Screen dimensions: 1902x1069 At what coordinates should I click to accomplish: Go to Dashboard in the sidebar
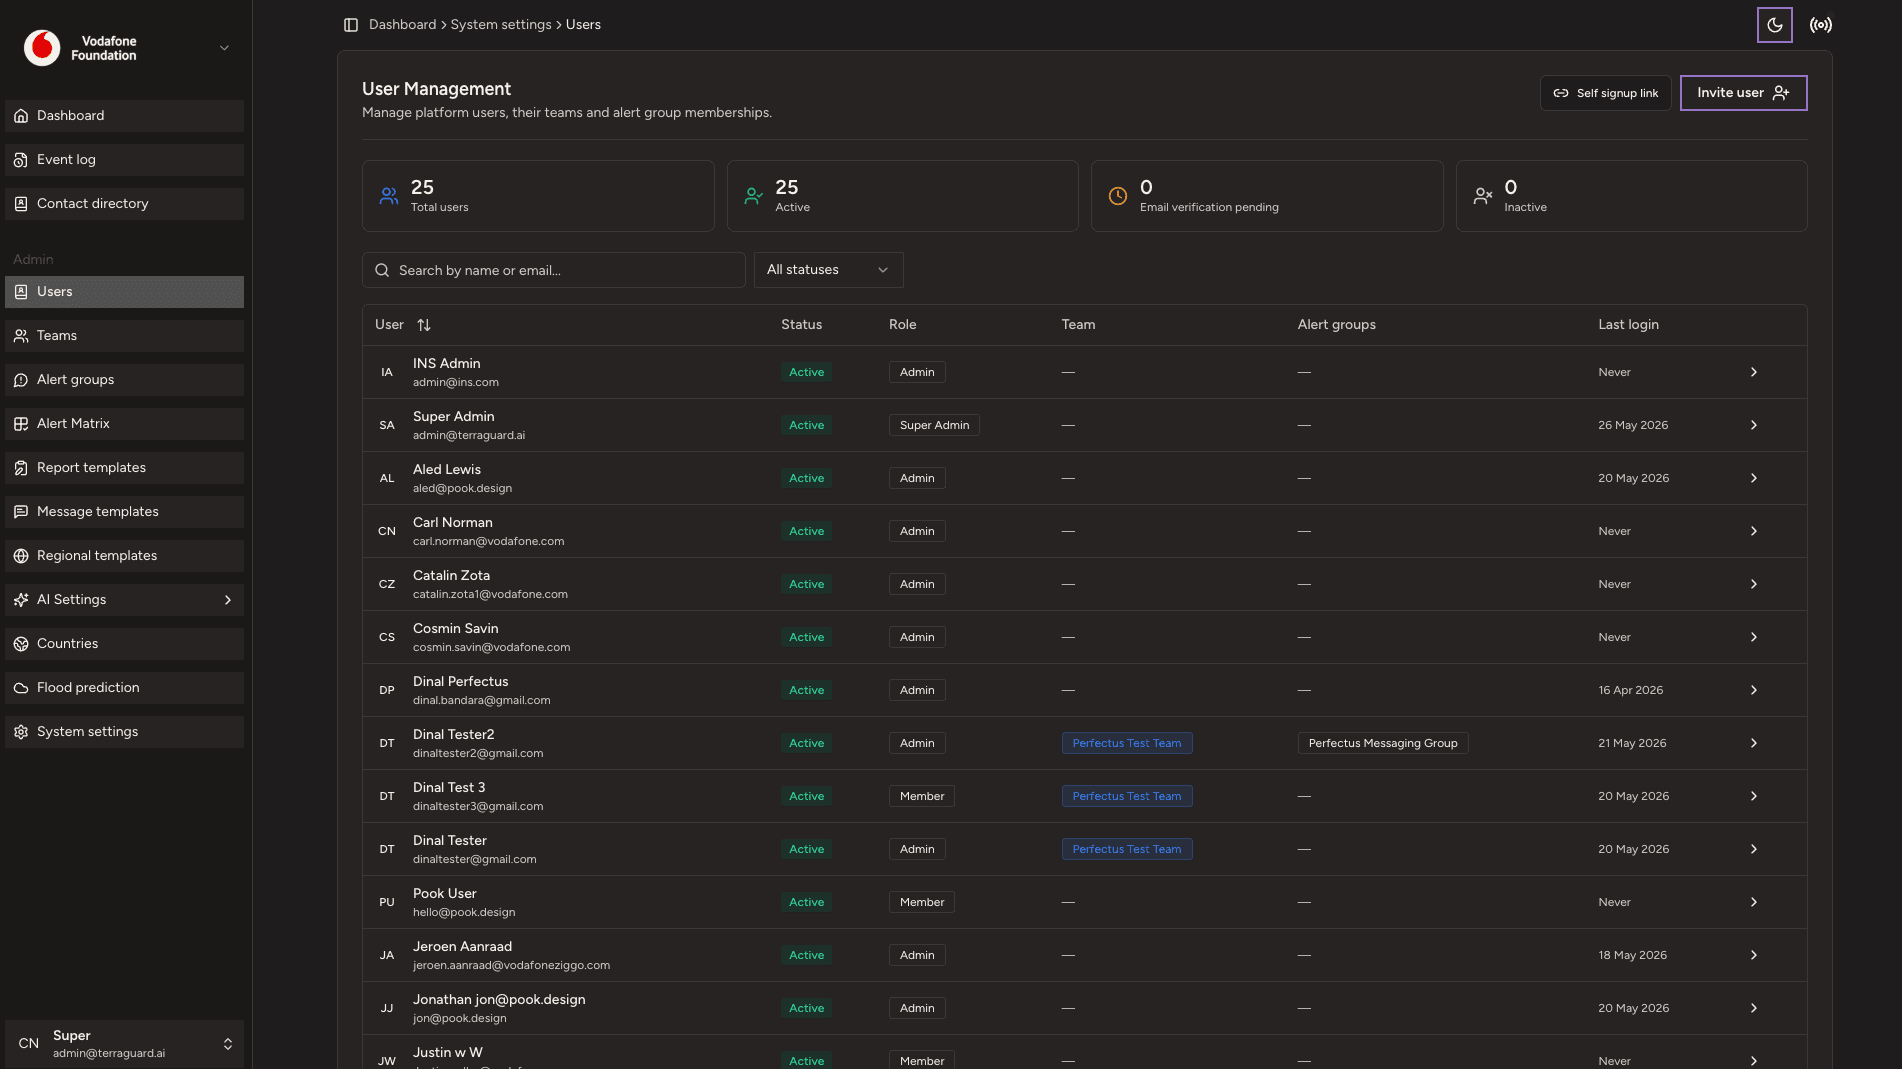point(124,116)
